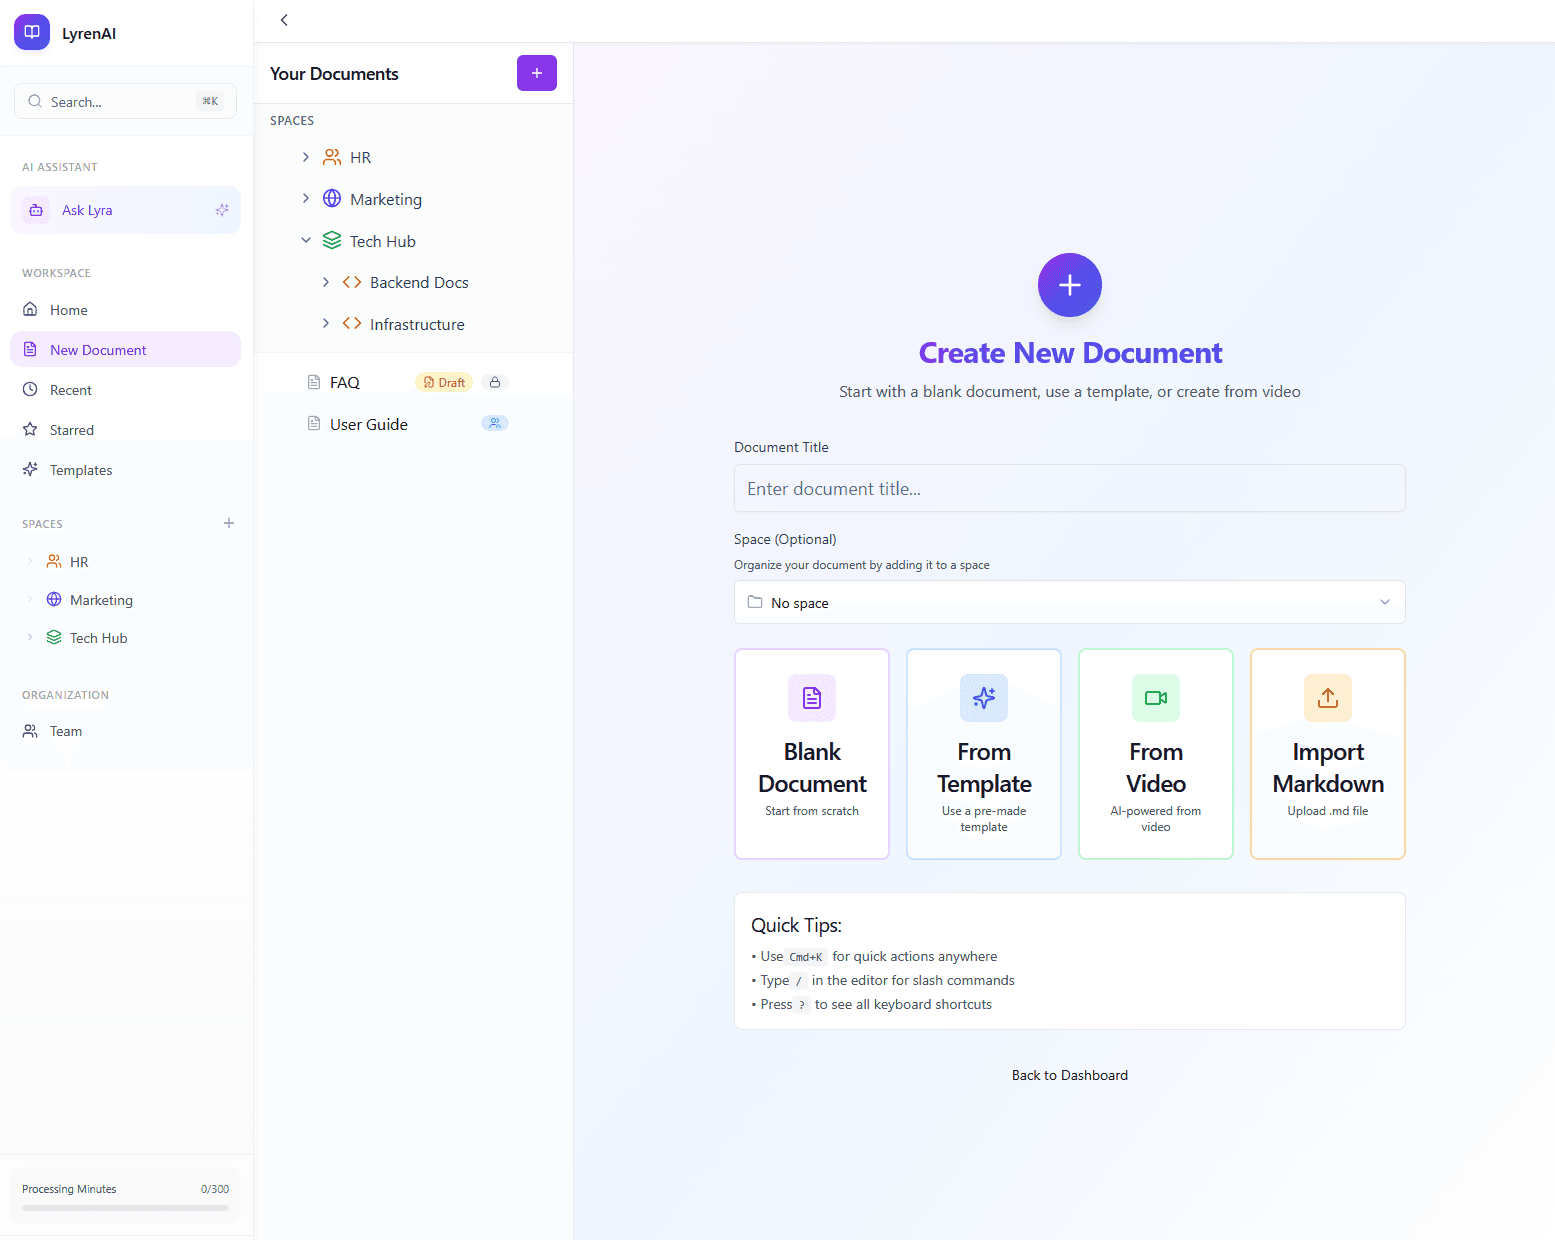
Task: Click the Ask Lyra robot icon
Action: pyautogui.click(x=36, y=210)
